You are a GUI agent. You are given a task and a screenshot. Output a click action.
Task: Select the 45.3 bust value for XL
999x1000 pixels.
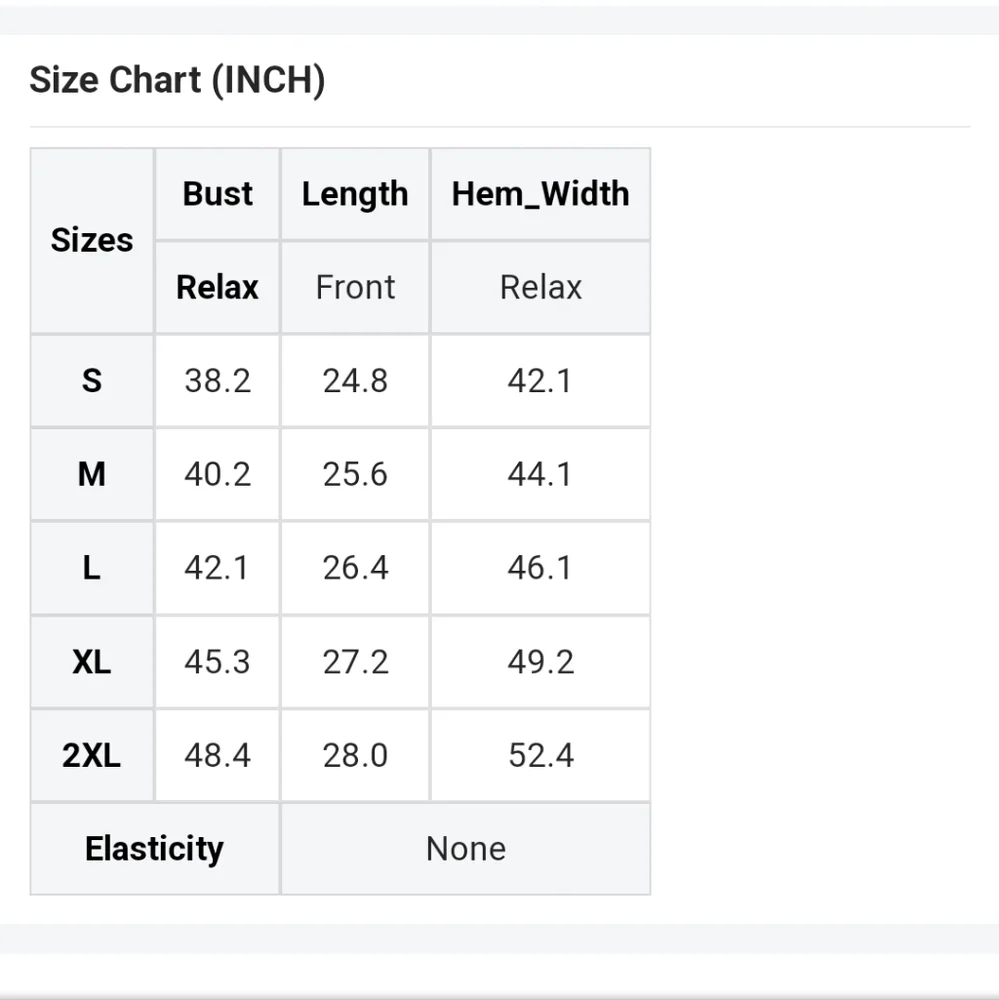(218, 661)
